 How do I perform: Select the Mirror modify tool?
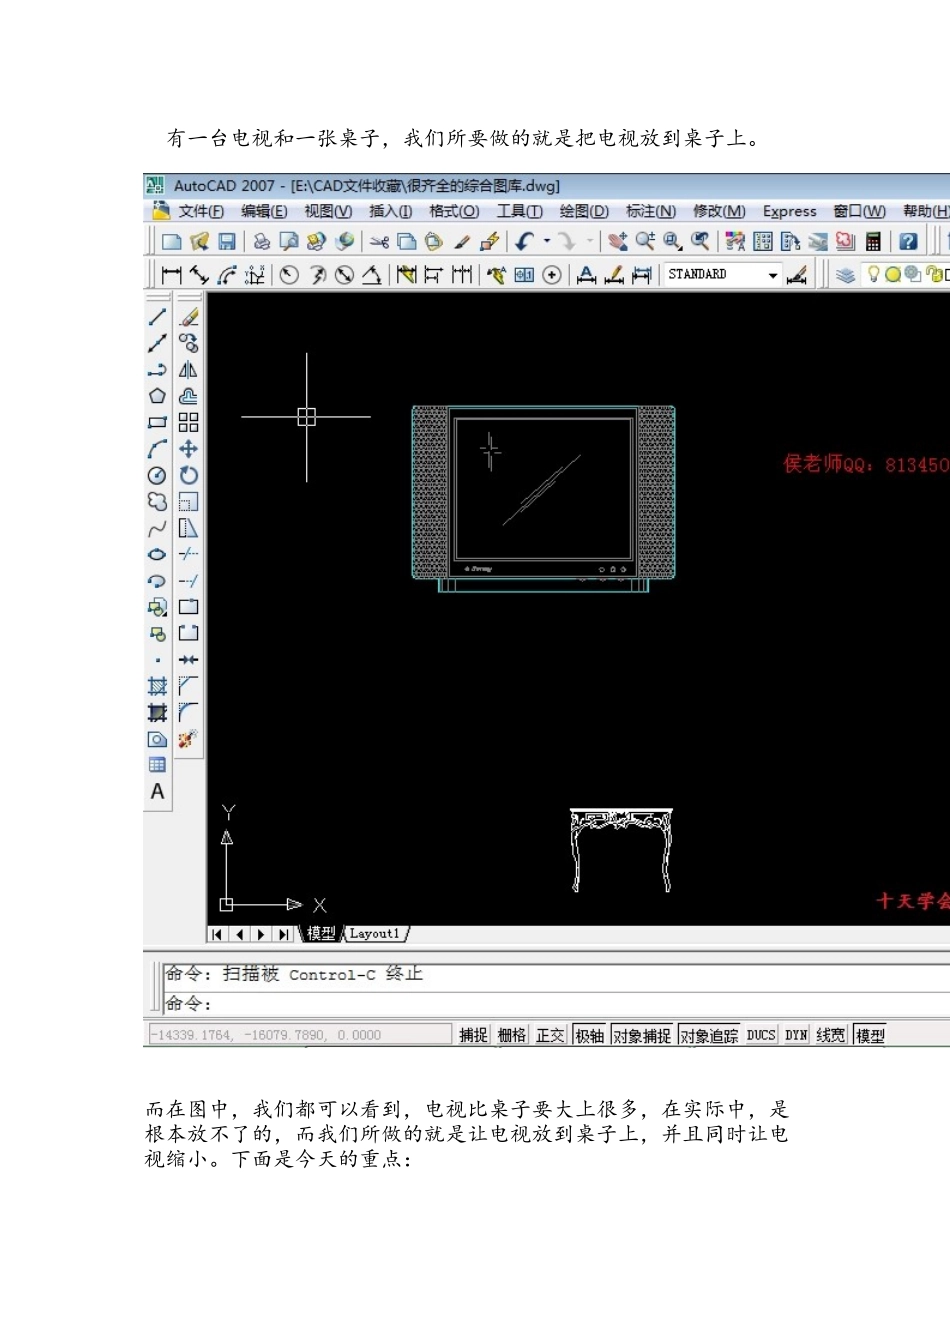pyautogui.click(x=188, y=370)
